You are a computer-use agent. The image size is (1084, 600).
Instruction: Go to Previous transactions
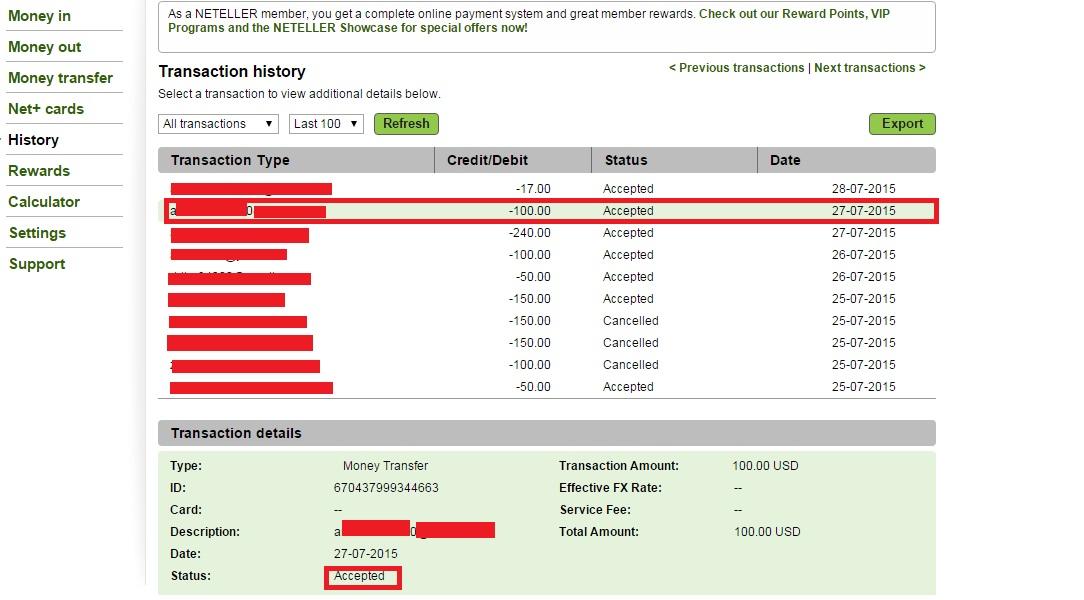[x=737, y=68]
